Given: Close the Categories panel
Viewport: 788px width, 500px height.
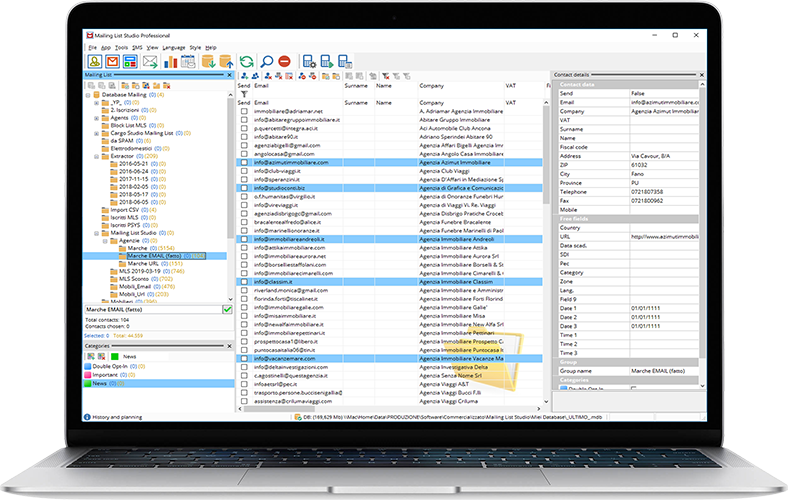Looking at the screenshot, I should pyautogui.click(x=230, y=346).
